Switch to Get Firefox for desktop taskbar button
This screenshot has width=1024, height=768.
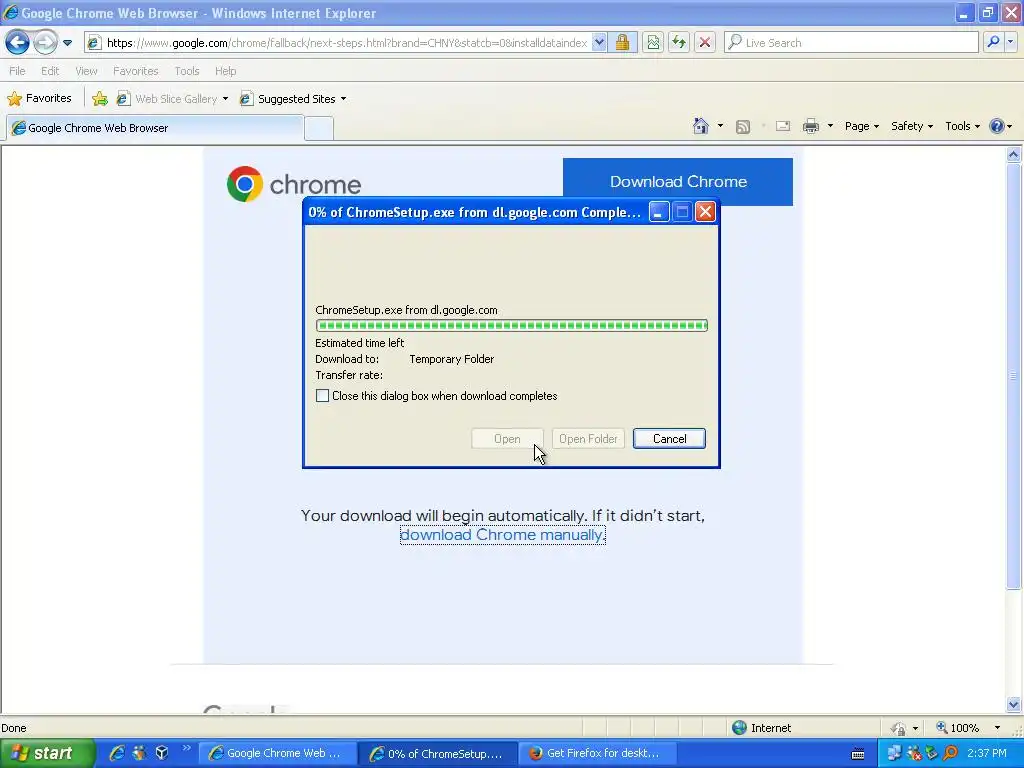[x=597, y=753]
